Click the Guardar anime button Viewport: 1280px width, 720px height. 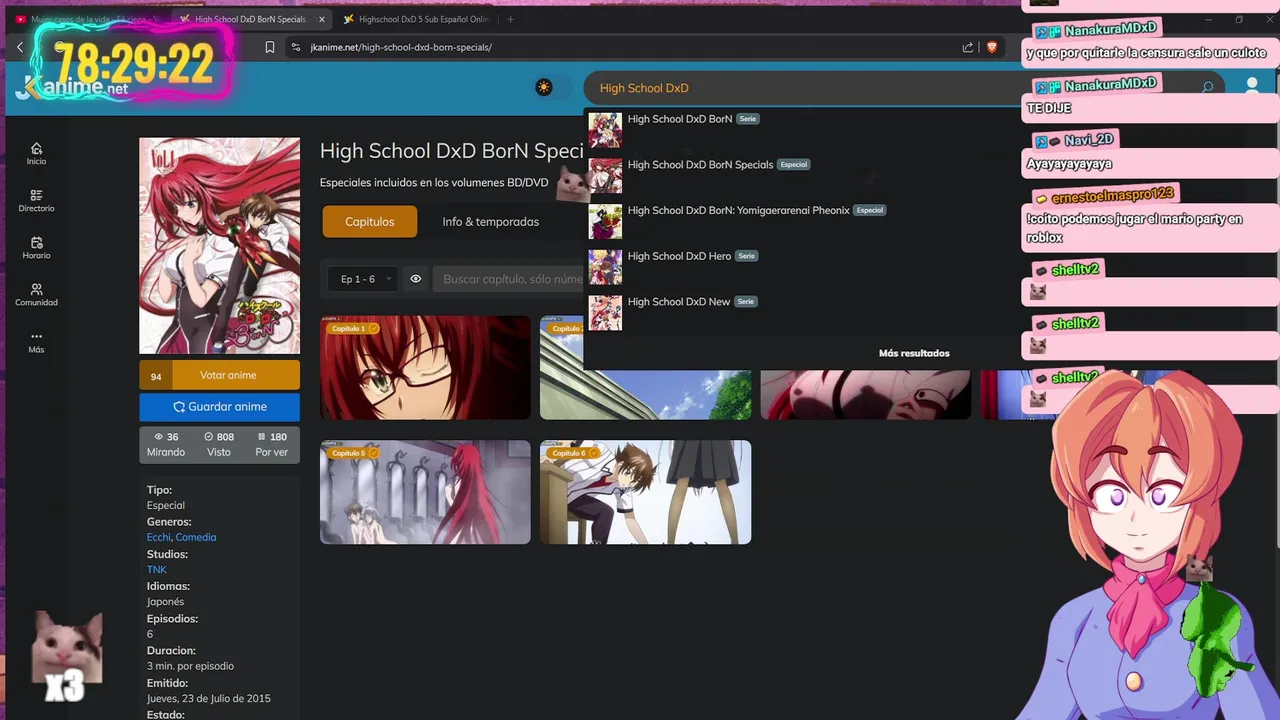point(219,407)
